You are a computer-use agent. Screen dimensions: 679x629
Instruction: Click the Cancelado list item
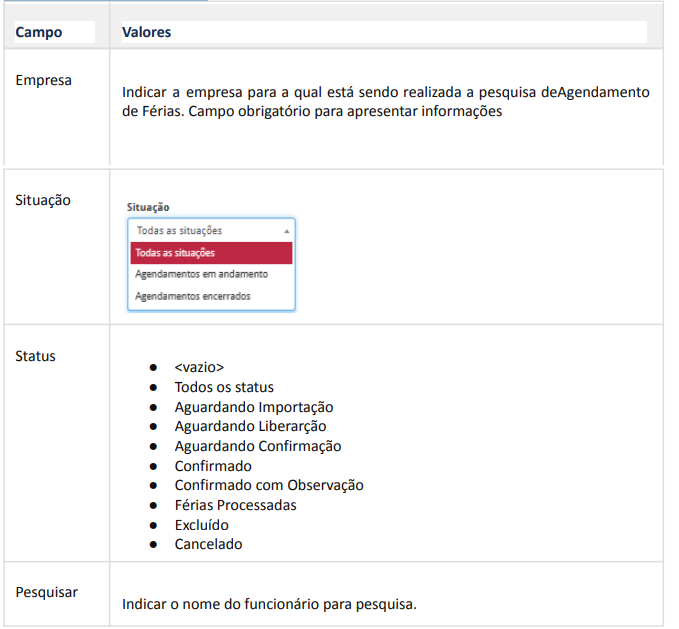pyautogui.click(x=208, y=544)
